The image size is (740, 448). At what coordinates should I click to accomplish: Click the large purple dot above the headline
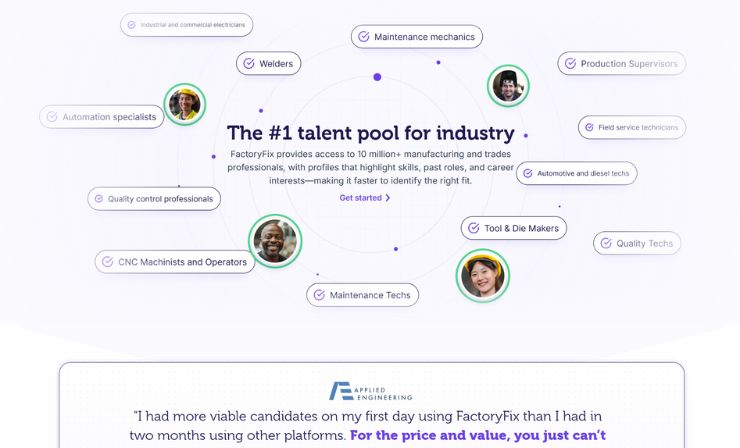click(x=377, y=77)
